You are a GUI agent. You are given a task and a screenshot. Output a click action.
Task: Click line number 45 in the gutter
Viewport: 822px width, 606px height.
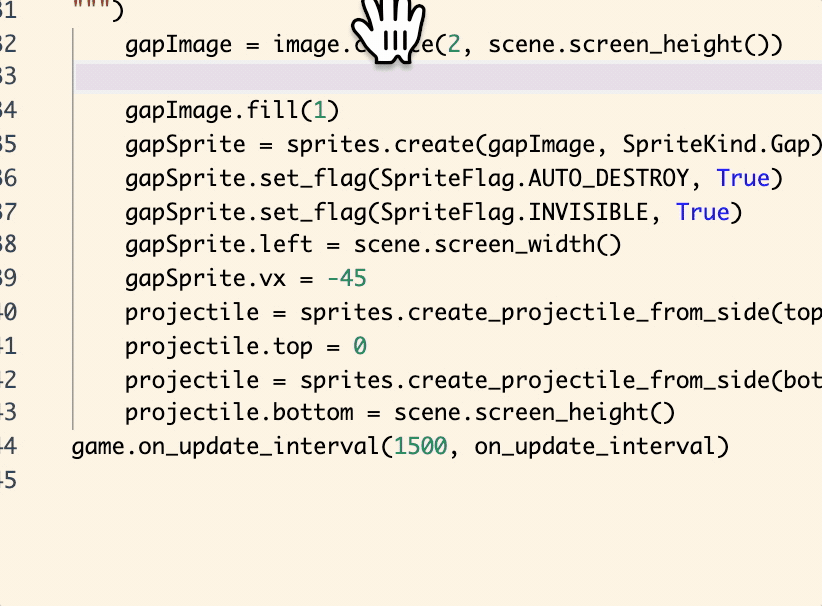point(10,480)
